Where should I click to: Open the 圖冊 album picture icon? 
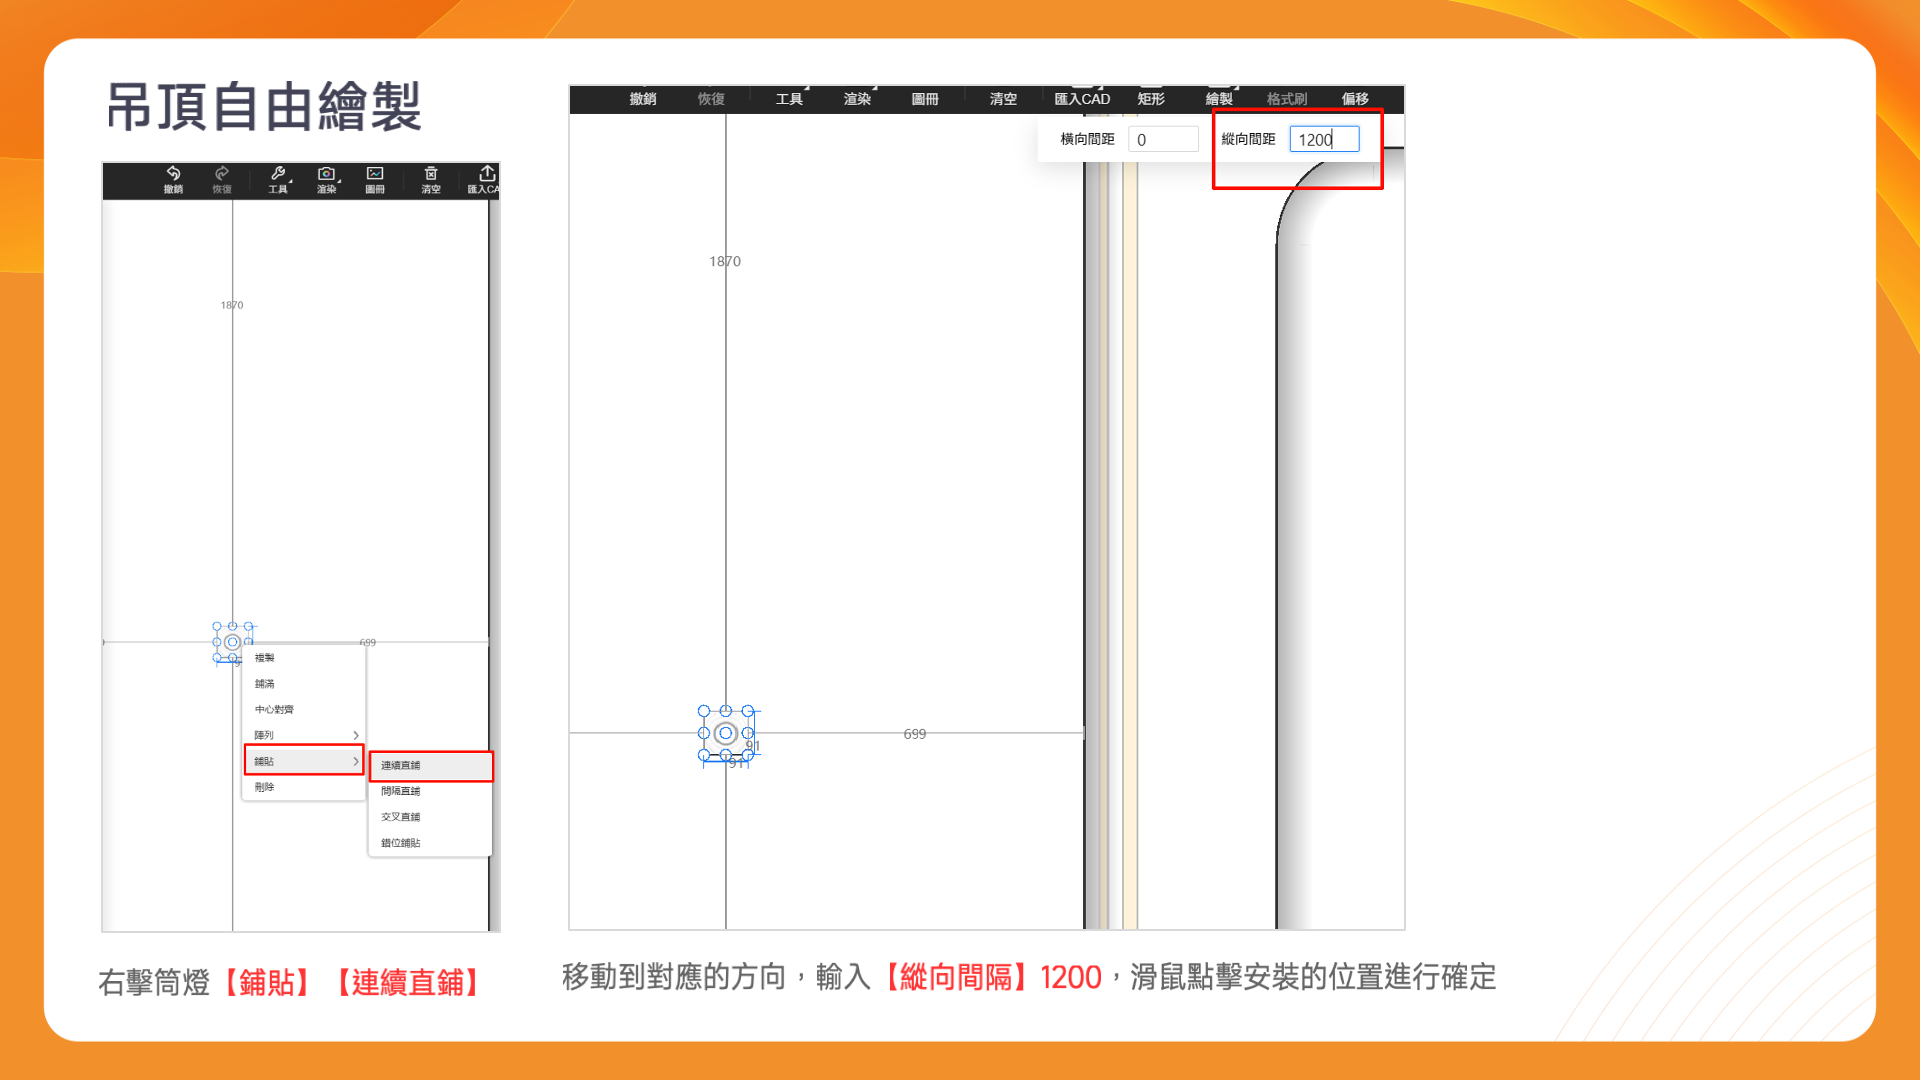click(375, 174)
